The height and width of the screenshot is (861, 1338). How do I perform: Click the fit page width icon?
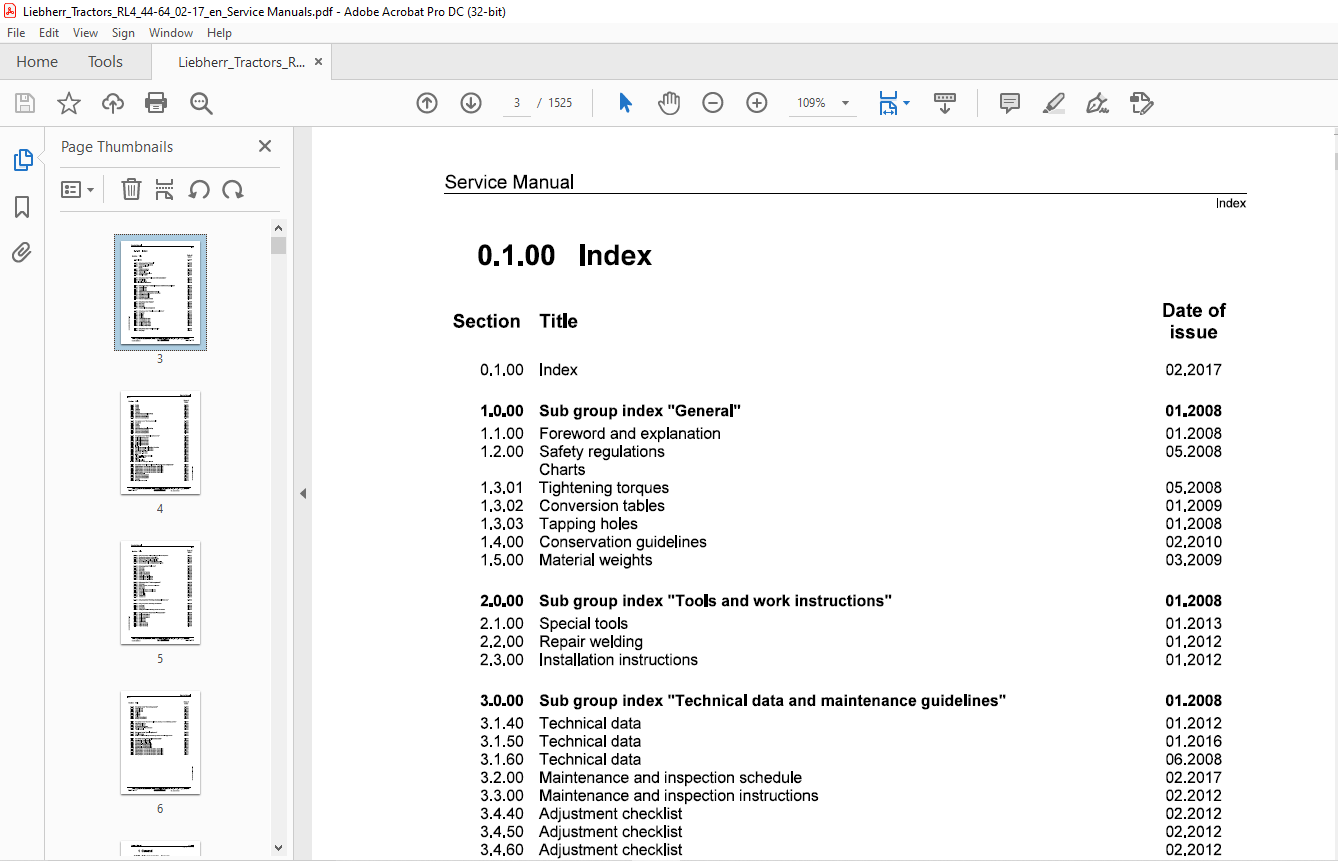888,103
